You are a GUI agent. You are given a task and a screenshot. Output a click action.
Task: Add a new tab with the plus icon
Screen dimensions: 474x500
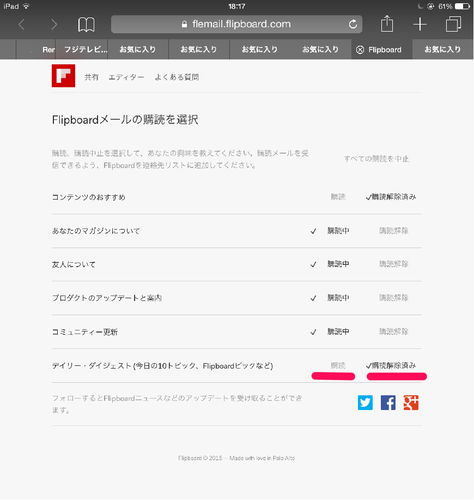tap(420, 24)
